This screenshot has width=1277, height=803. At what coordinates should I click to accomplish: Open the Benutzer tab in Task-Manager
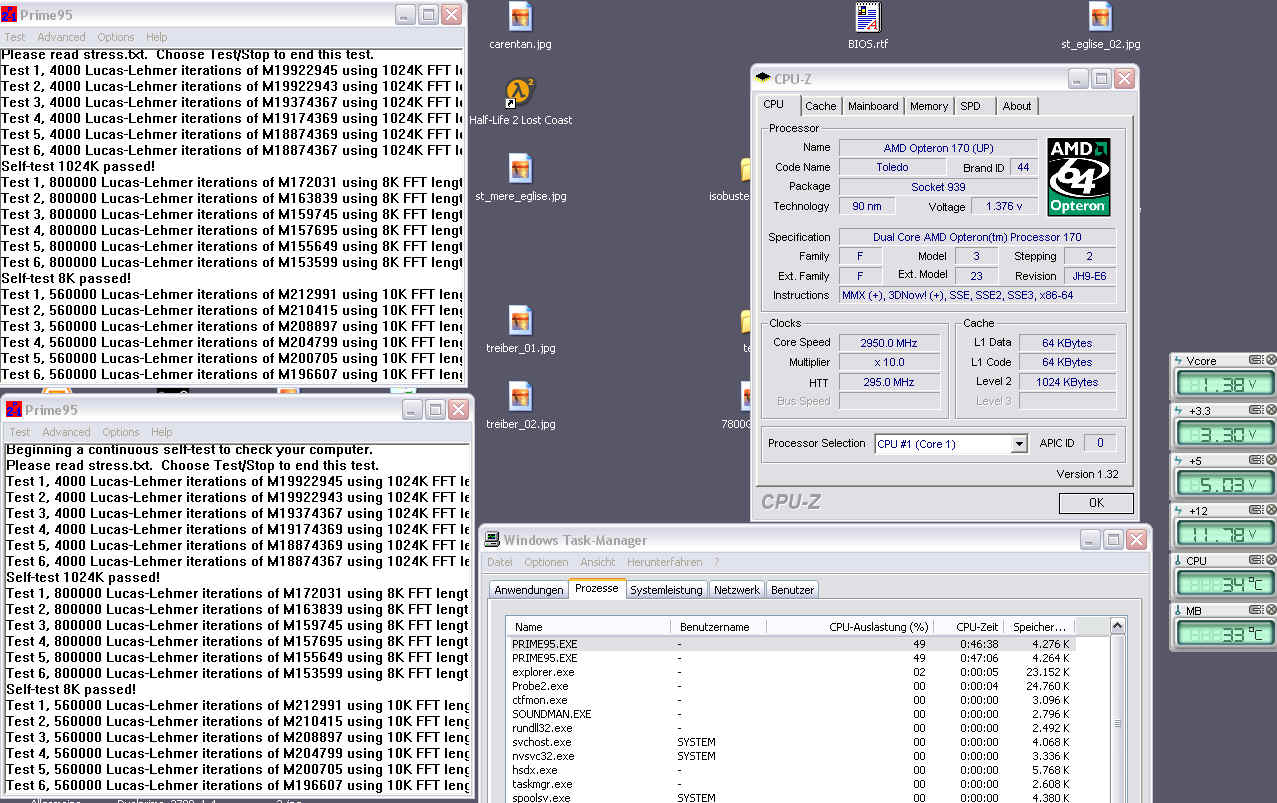click(x=792, y=590)
